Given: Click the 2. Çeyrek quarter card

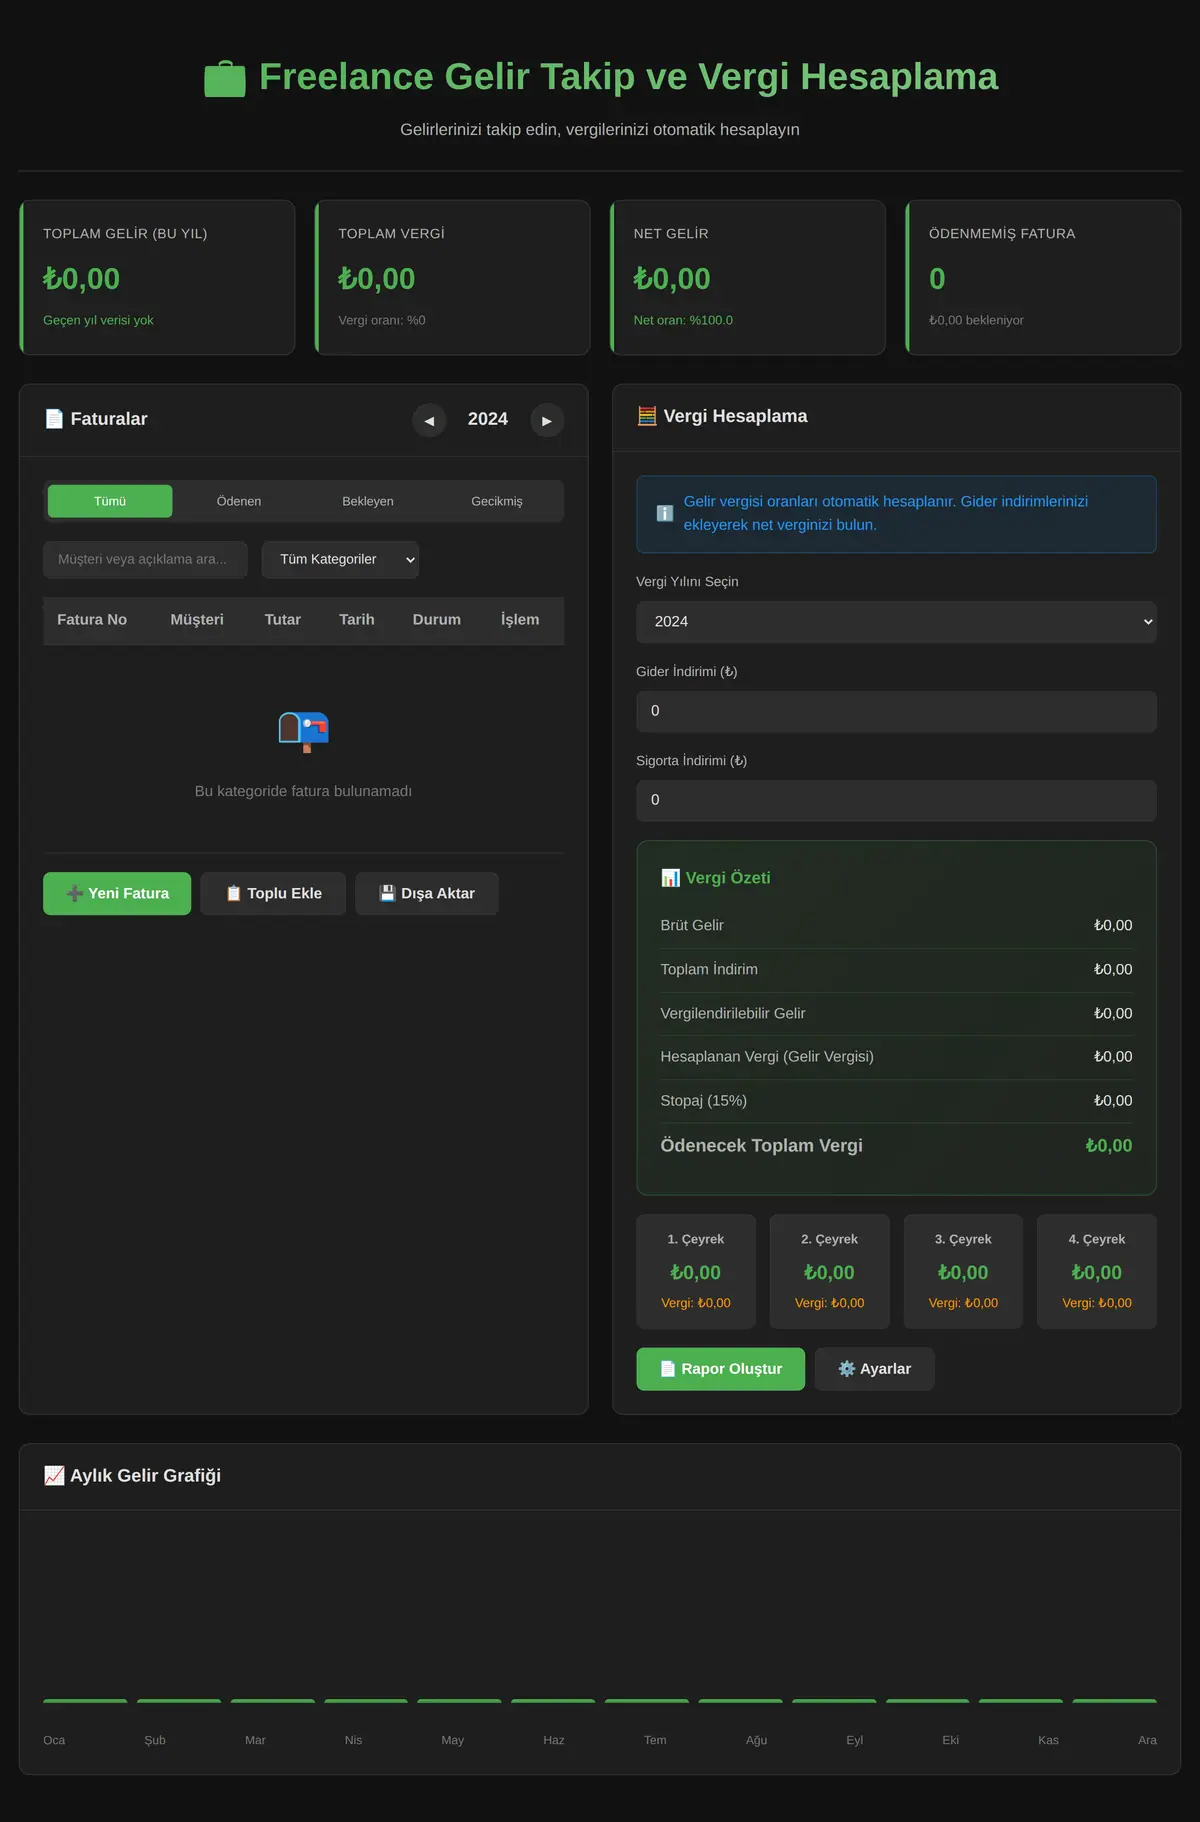Looking at the screenshot, I should click(x=830, y=1272).
